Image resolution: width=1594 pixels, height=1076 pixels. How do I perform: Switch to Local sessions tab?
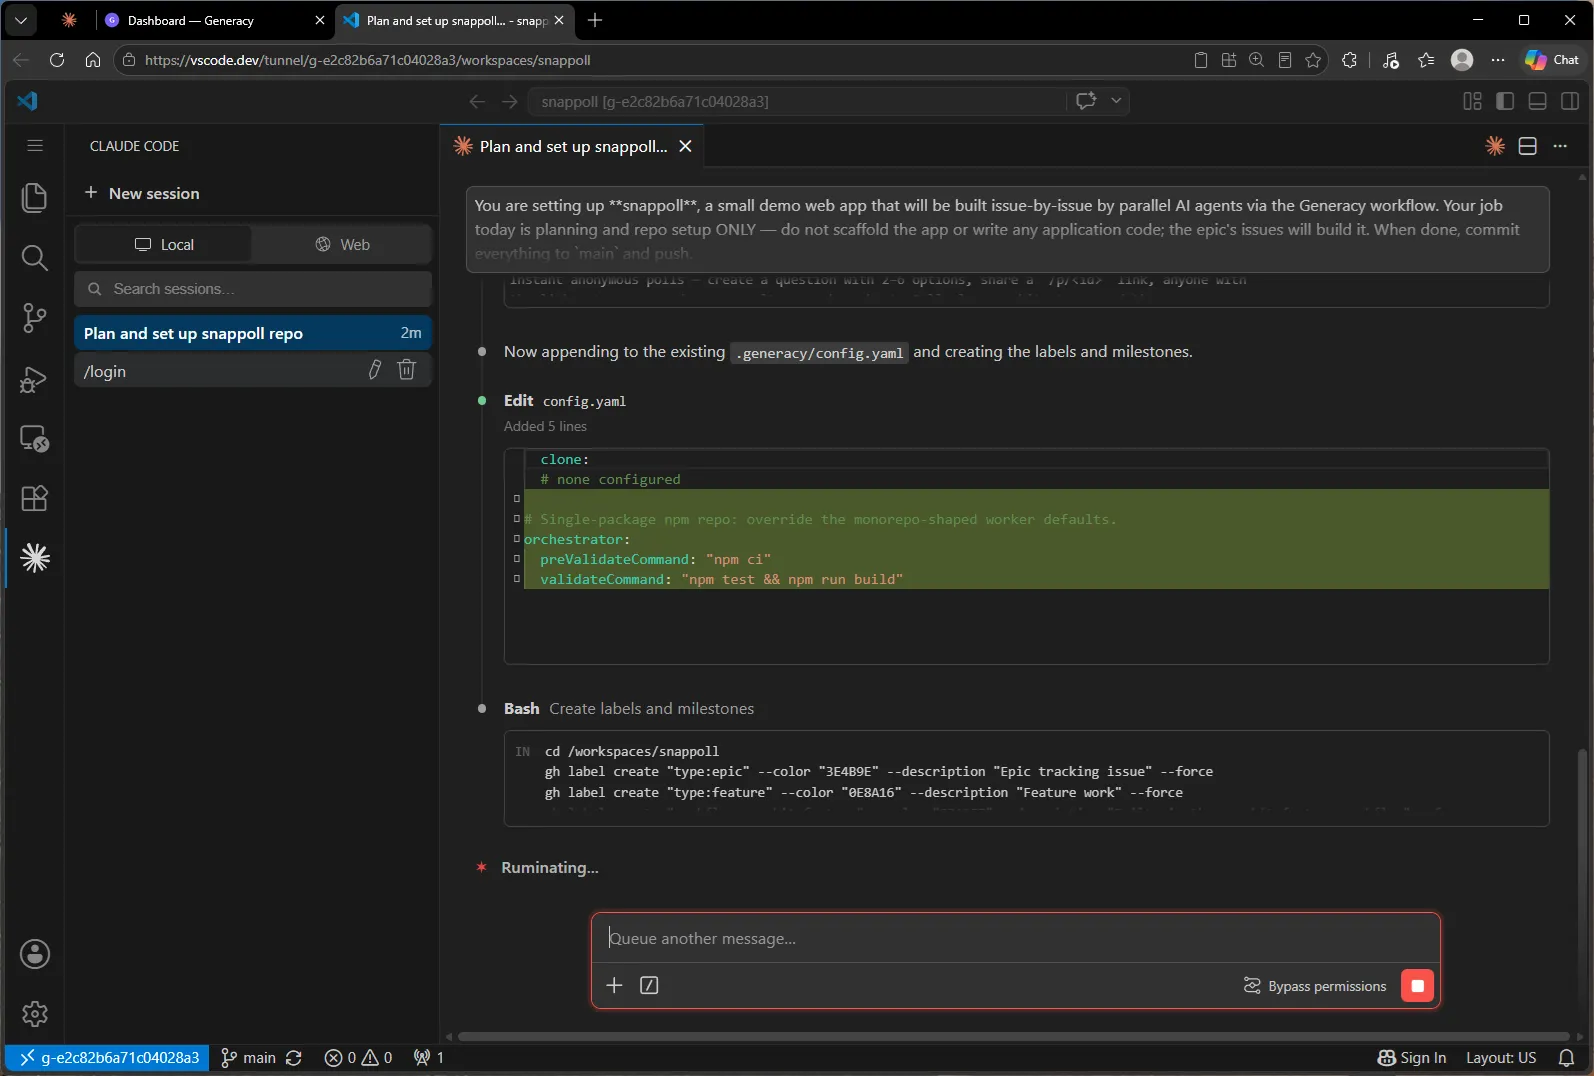point(164,245)
